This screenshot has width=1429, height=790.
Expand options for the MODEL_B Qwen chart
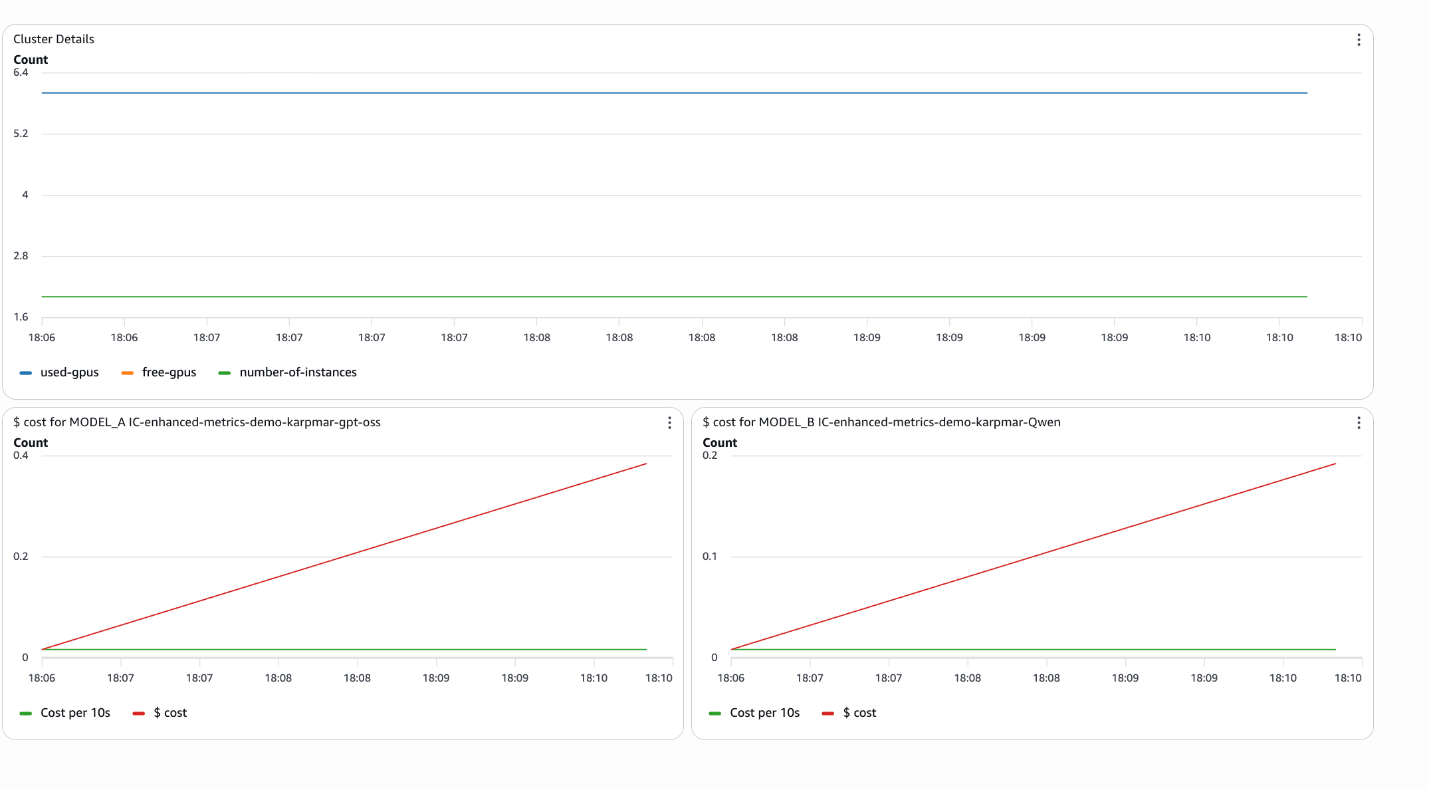[x=1358, y=422]
